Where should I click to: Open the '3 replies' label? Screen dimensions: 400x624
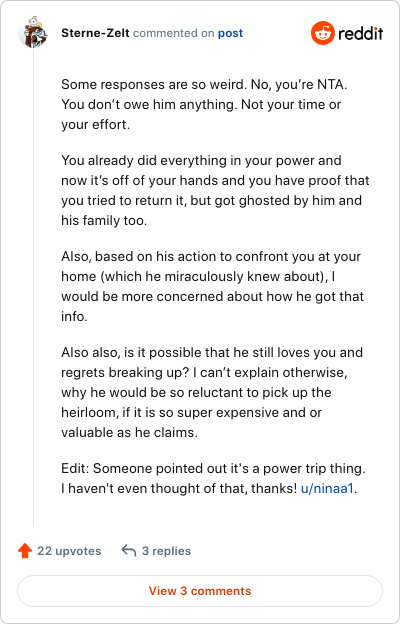pyautogui.click(x=166, y=551)
